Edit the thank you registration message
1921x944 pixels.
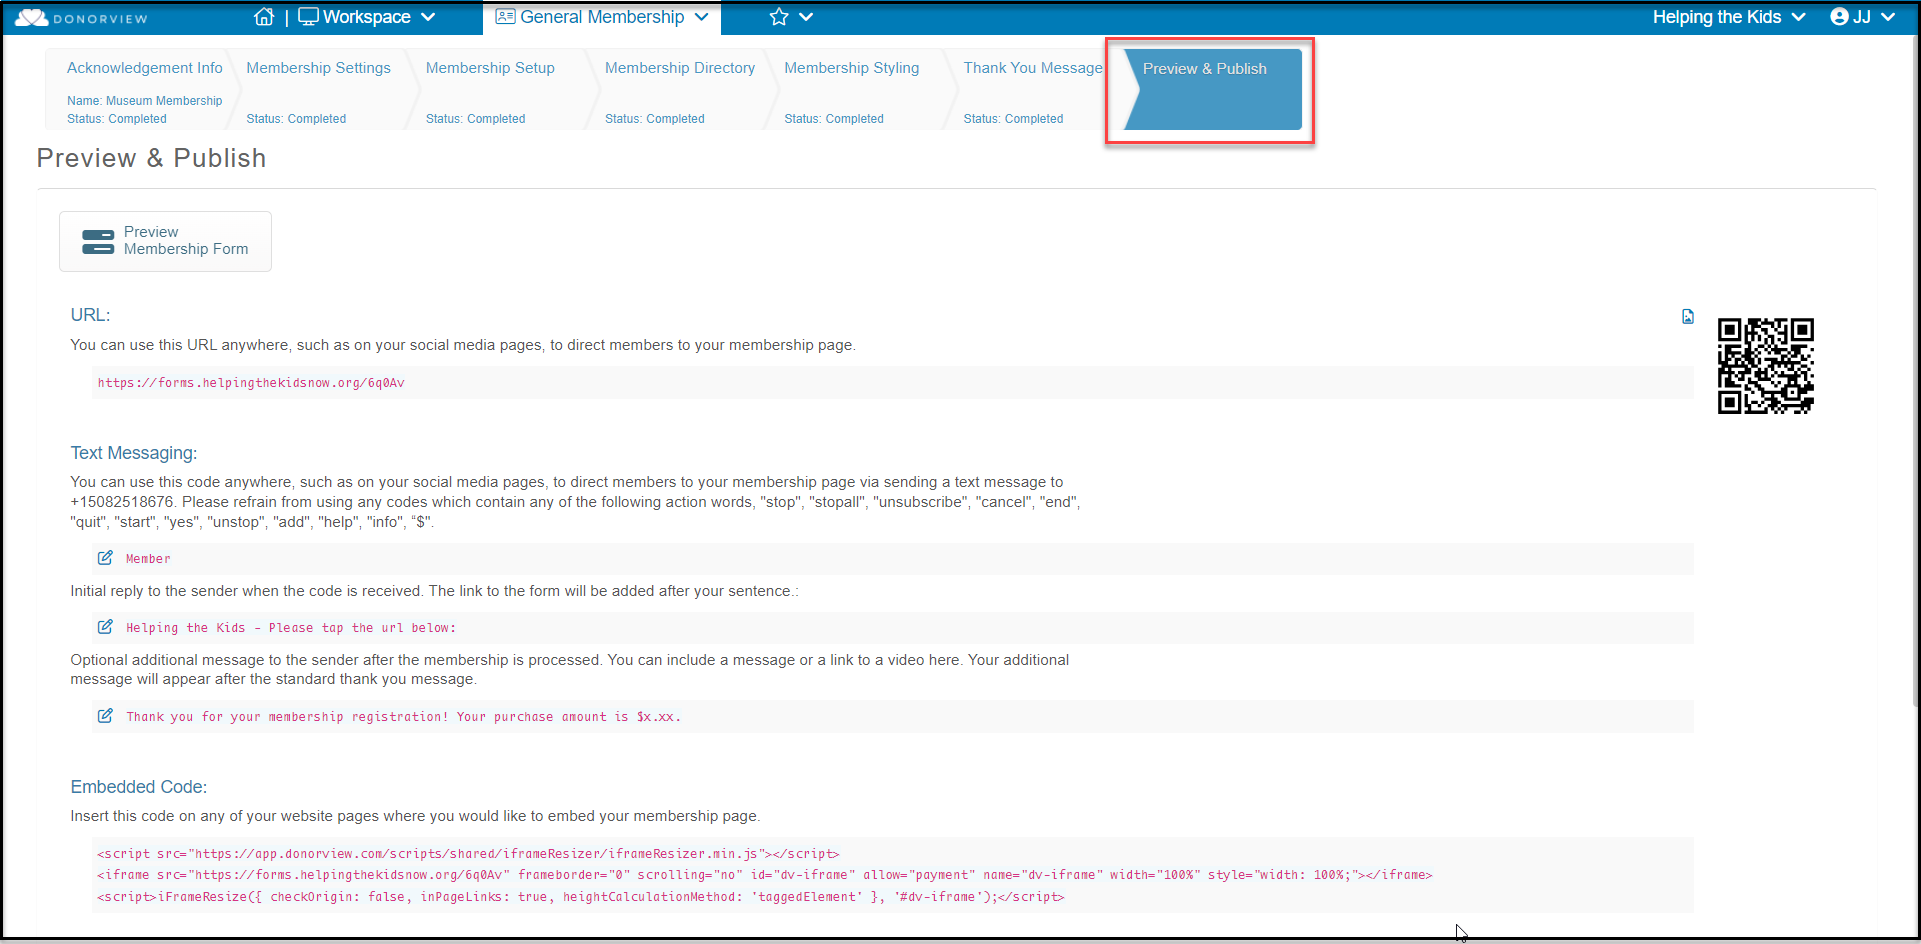coord(105,716)
